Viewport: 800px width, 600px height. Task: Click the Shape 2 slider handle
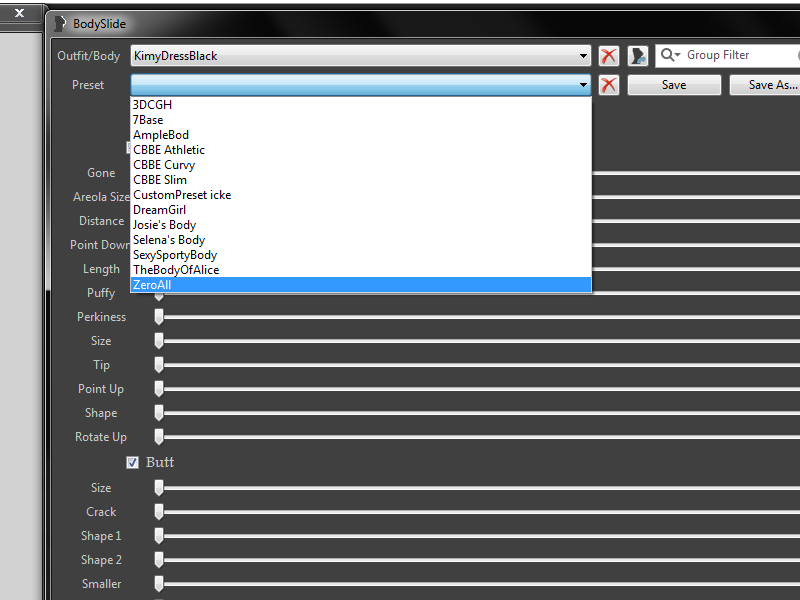(159, 560)
